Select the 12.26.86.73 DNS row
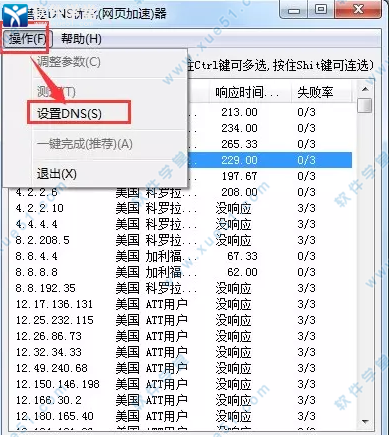The height and width of the screenshot is (437, 389). (x=180, y=336)
